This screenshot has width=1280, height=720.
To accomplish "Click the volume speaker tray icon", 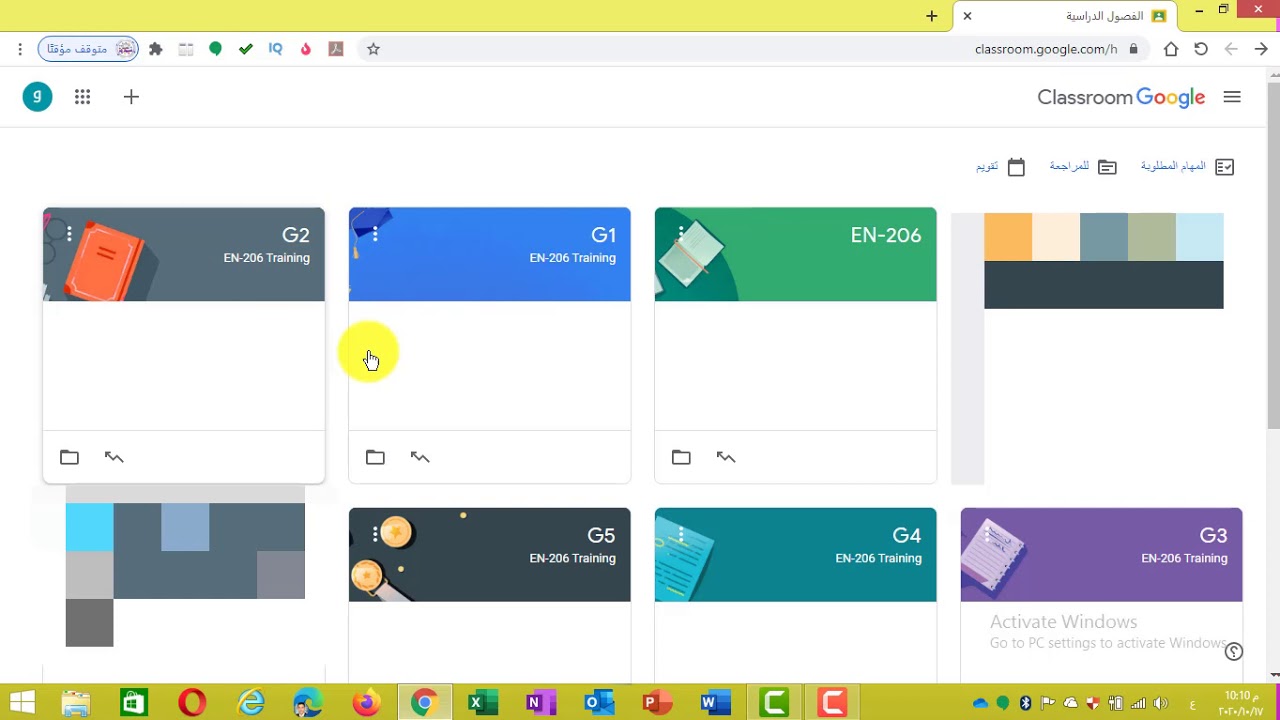I will [x=1160, y=703].
